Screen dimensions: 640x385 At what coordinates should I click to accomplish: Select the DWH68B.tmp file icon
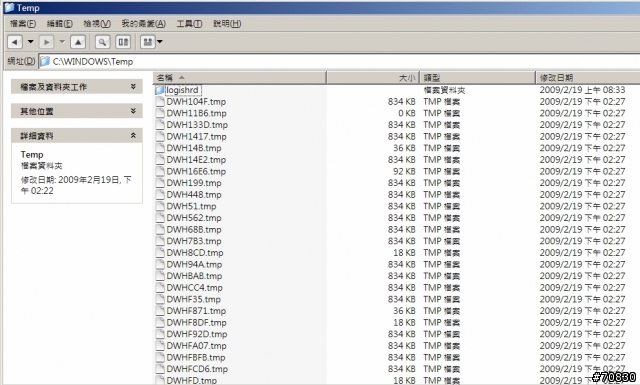point(160,229)
